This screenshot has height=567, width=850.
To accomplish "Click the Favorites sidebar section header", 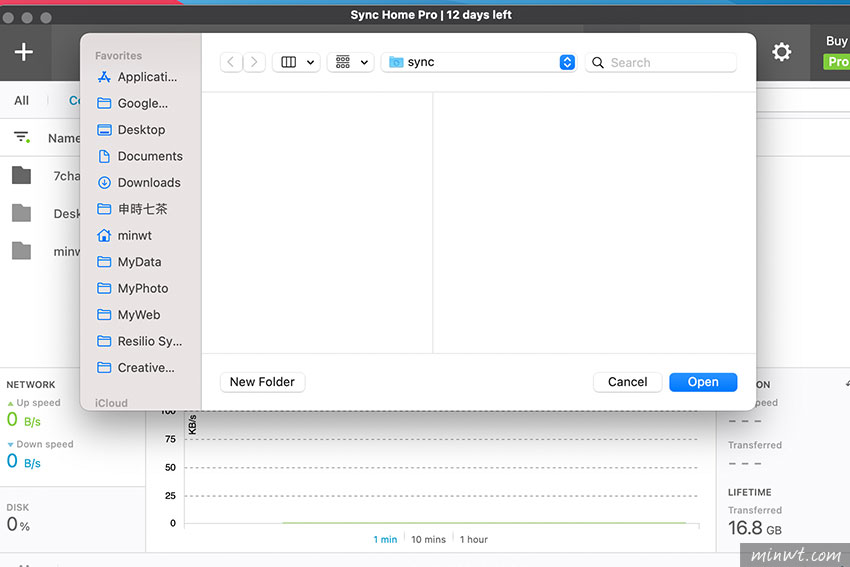I will [x=118, y=56].
